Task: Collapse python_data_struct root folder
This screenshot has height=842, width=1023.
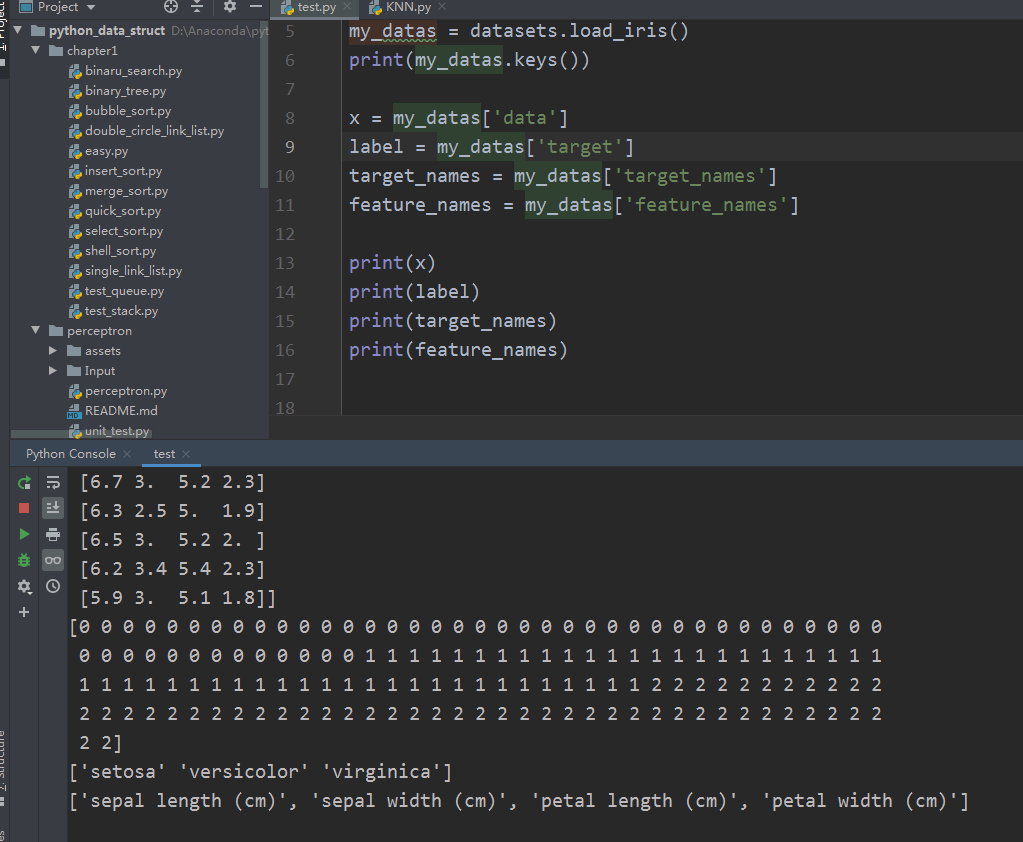Action: 18,30
